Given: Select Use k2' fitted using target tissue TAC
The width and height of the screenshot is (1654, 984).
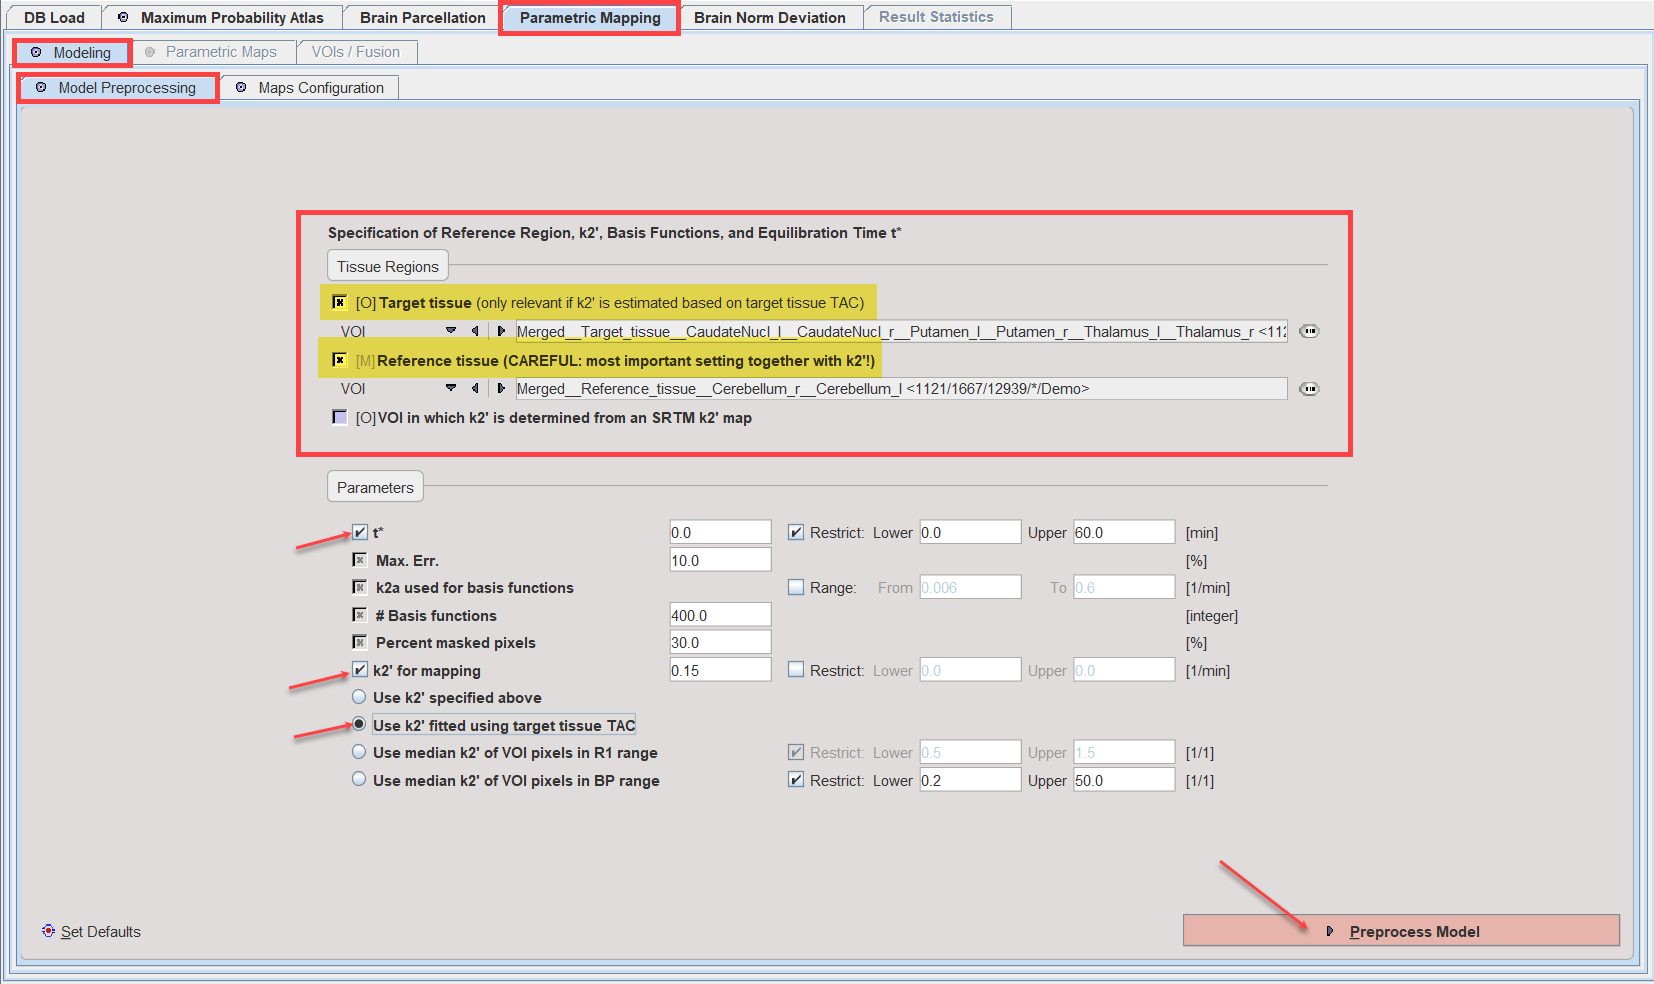Looking at the screenshot, I should click(359, 724).
